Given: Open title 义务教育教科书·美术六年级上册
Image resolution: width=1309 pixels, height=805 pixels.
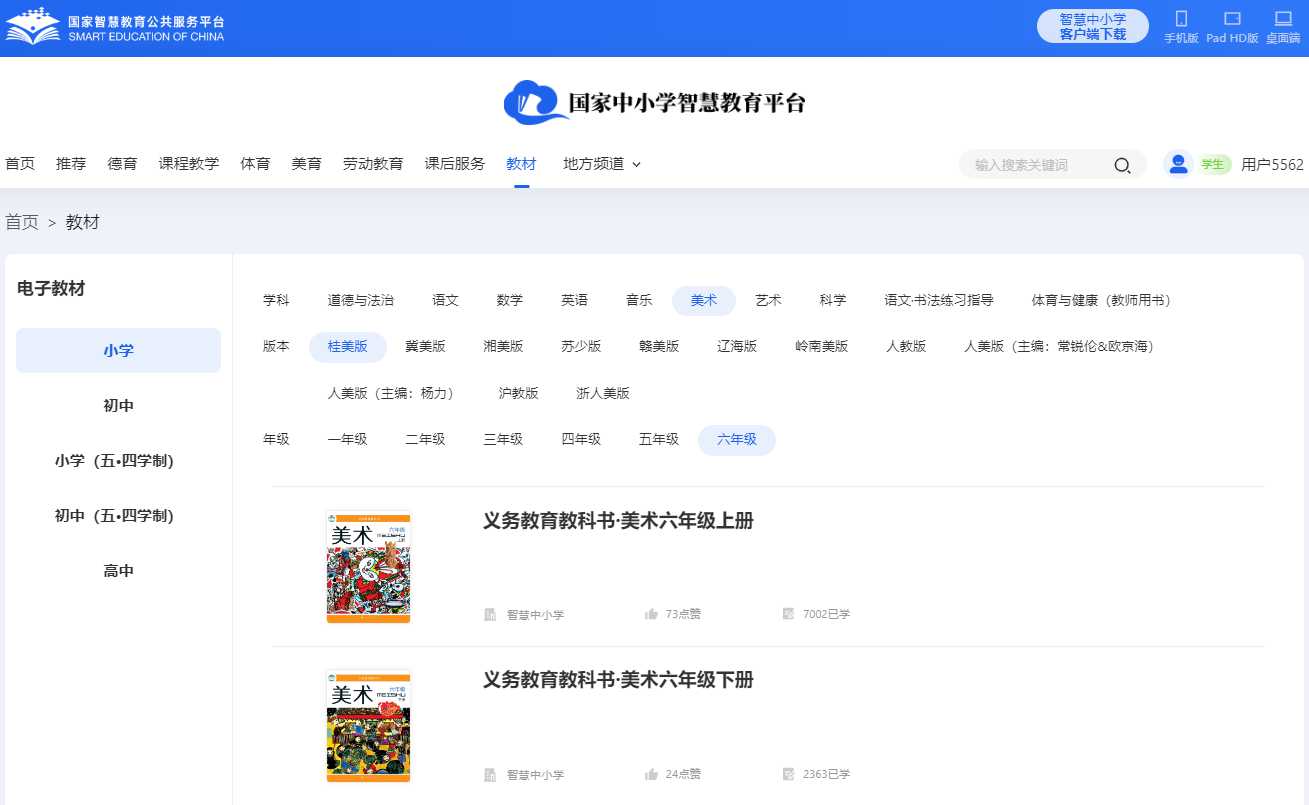Looking at the screenshot, I should (x=618, y=521).
